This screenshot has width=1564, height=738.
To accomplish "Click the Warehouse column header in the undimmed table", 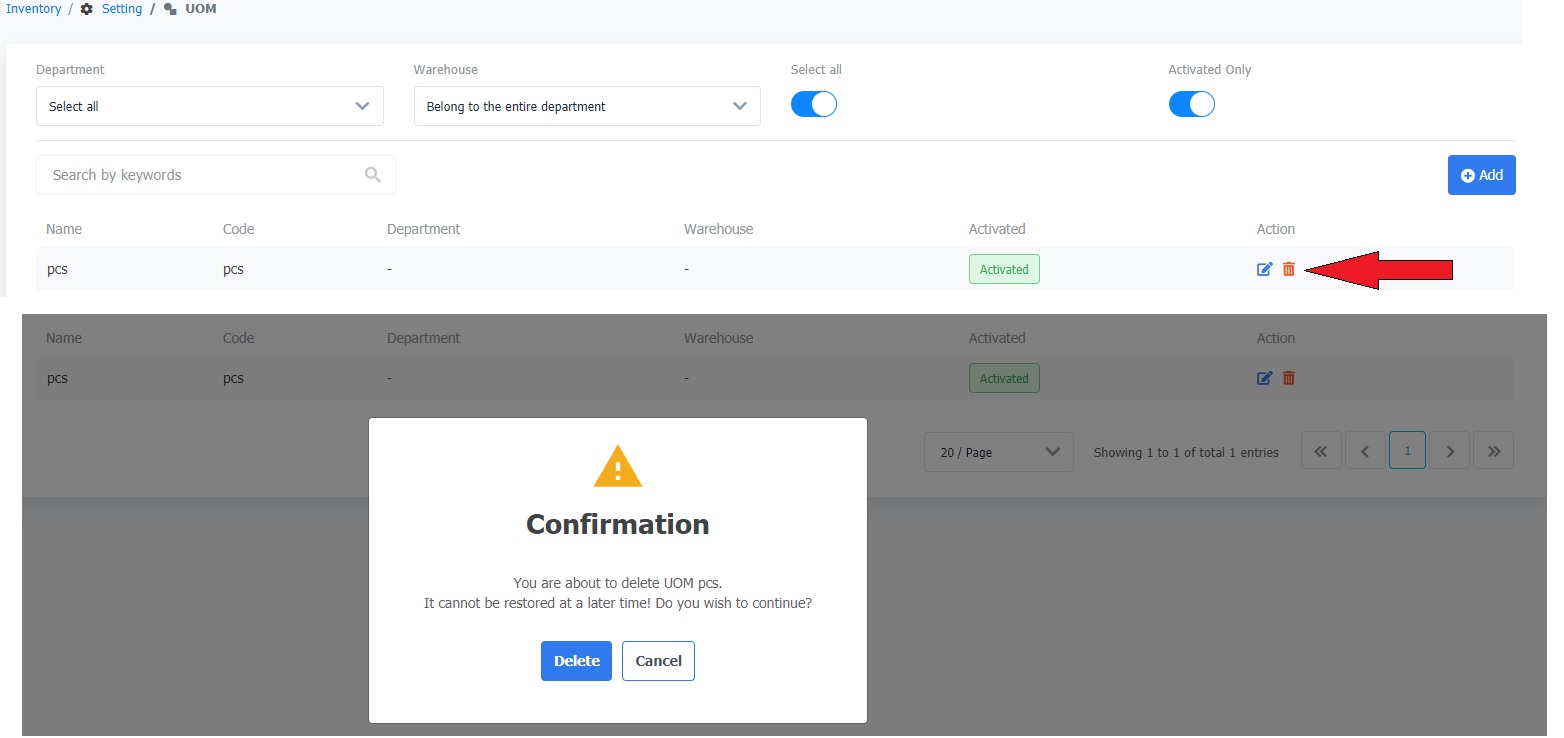I will point(718,229).
